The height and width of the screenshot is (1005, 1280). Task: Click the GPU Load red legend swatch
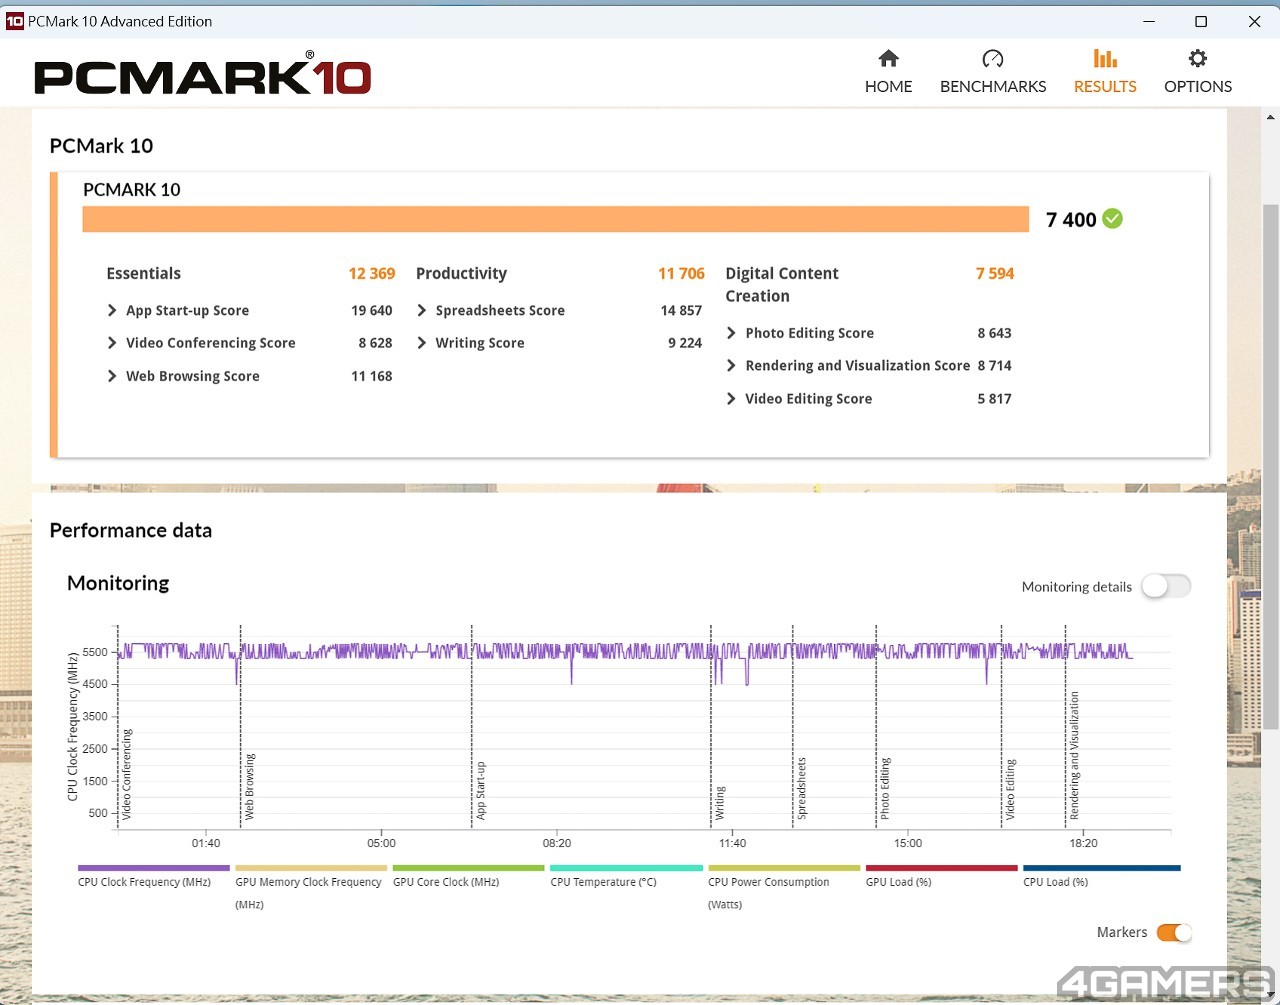pyautogui.click(x=941, y=868)
